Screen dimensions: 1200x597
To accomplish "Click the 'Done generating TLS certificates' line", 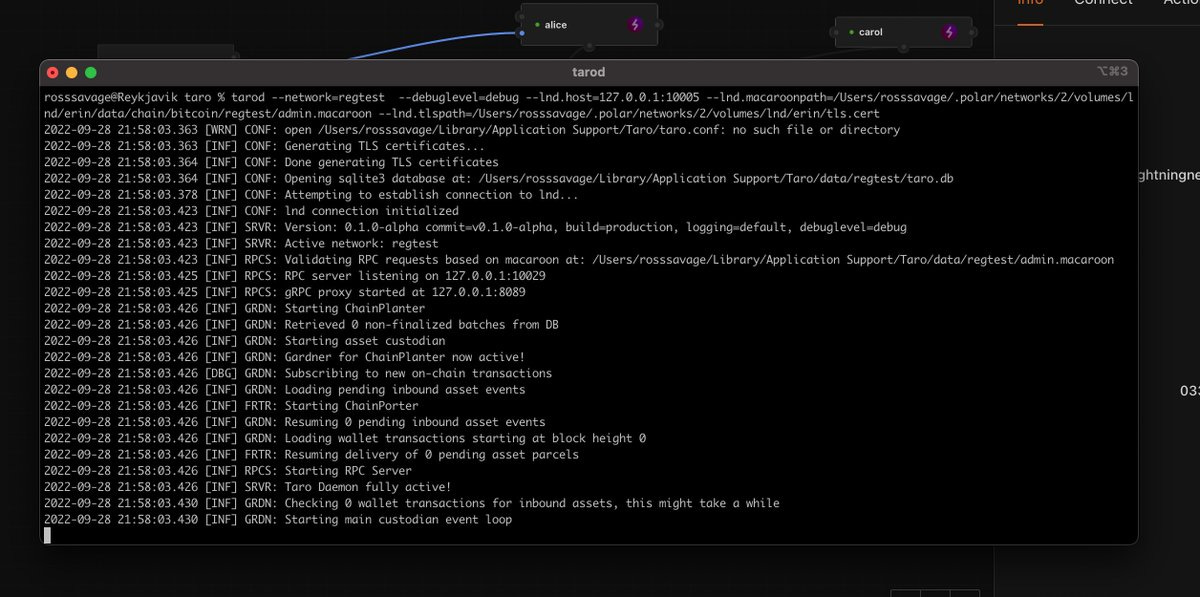I will pos(271,162).
